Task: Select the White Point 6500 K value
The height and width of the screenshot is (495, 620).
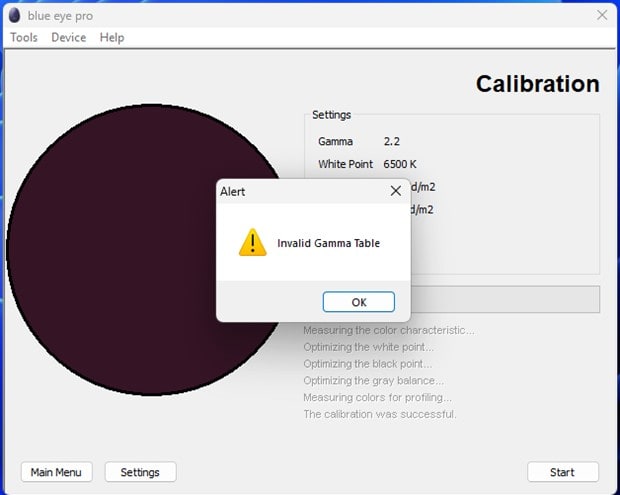Action: pos(400,164)
